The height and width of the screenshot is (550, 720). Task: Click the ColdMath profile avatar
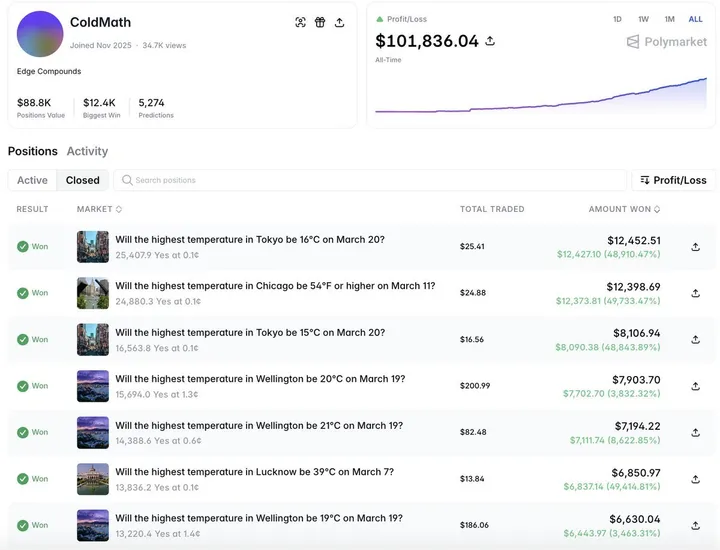click(x=40, y=34)
